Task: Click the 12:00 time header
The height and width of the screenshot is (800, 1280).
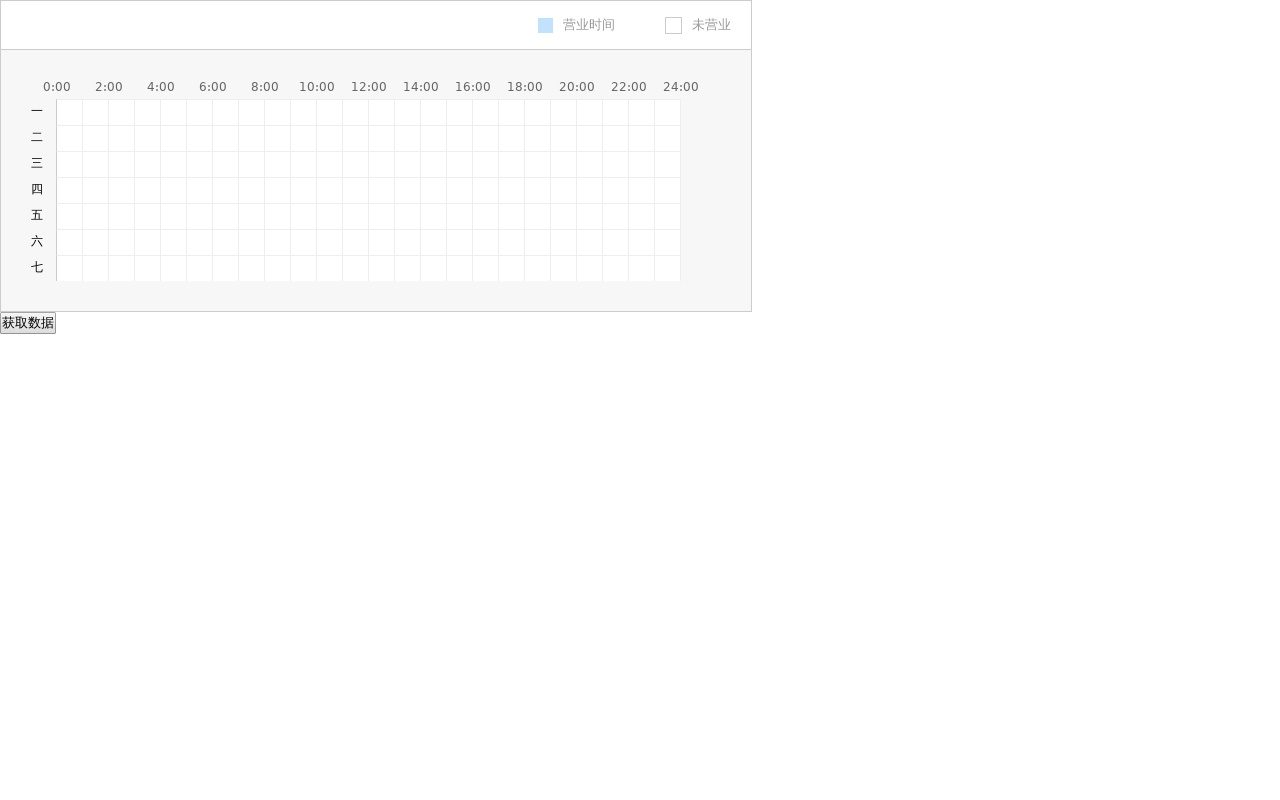Action: click(369, 87)
